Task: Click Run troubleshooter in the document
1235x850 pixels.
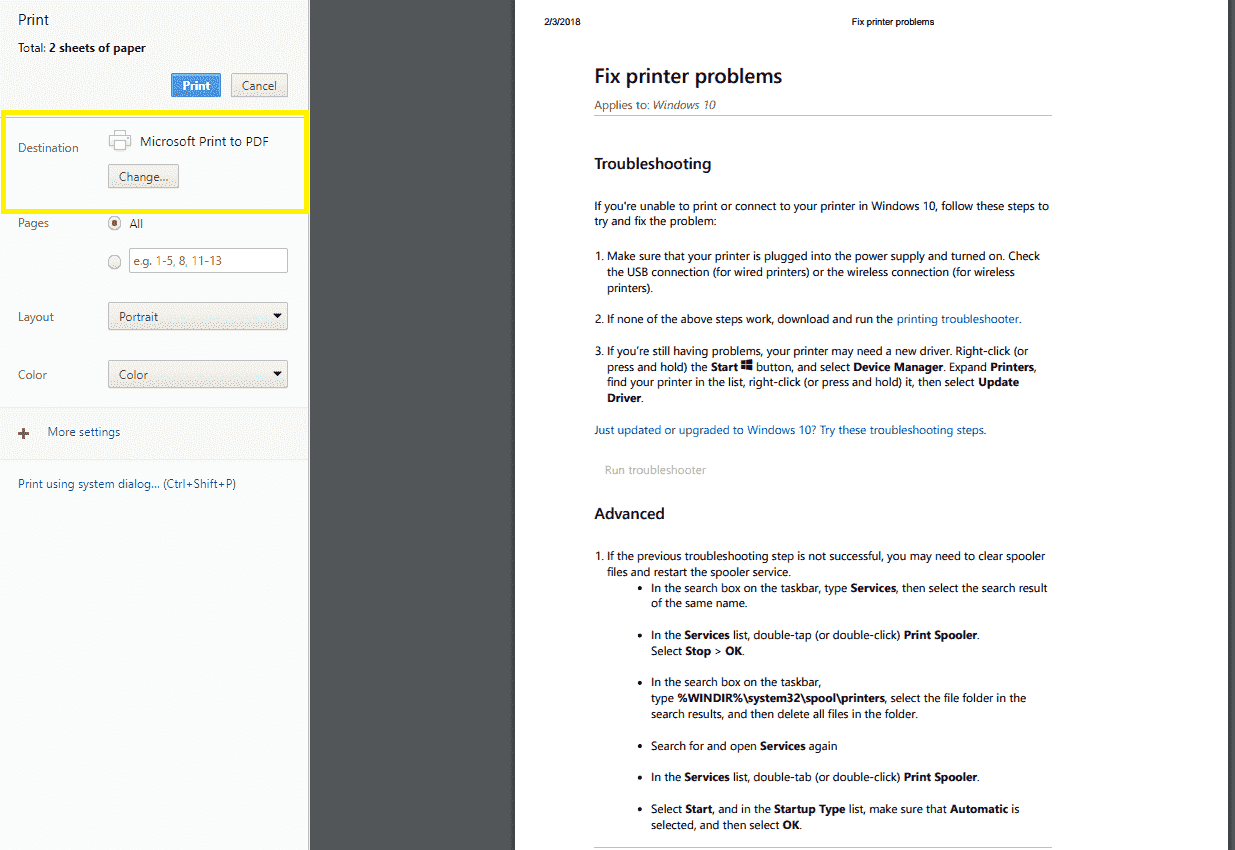Action: [x=654, y=469]
